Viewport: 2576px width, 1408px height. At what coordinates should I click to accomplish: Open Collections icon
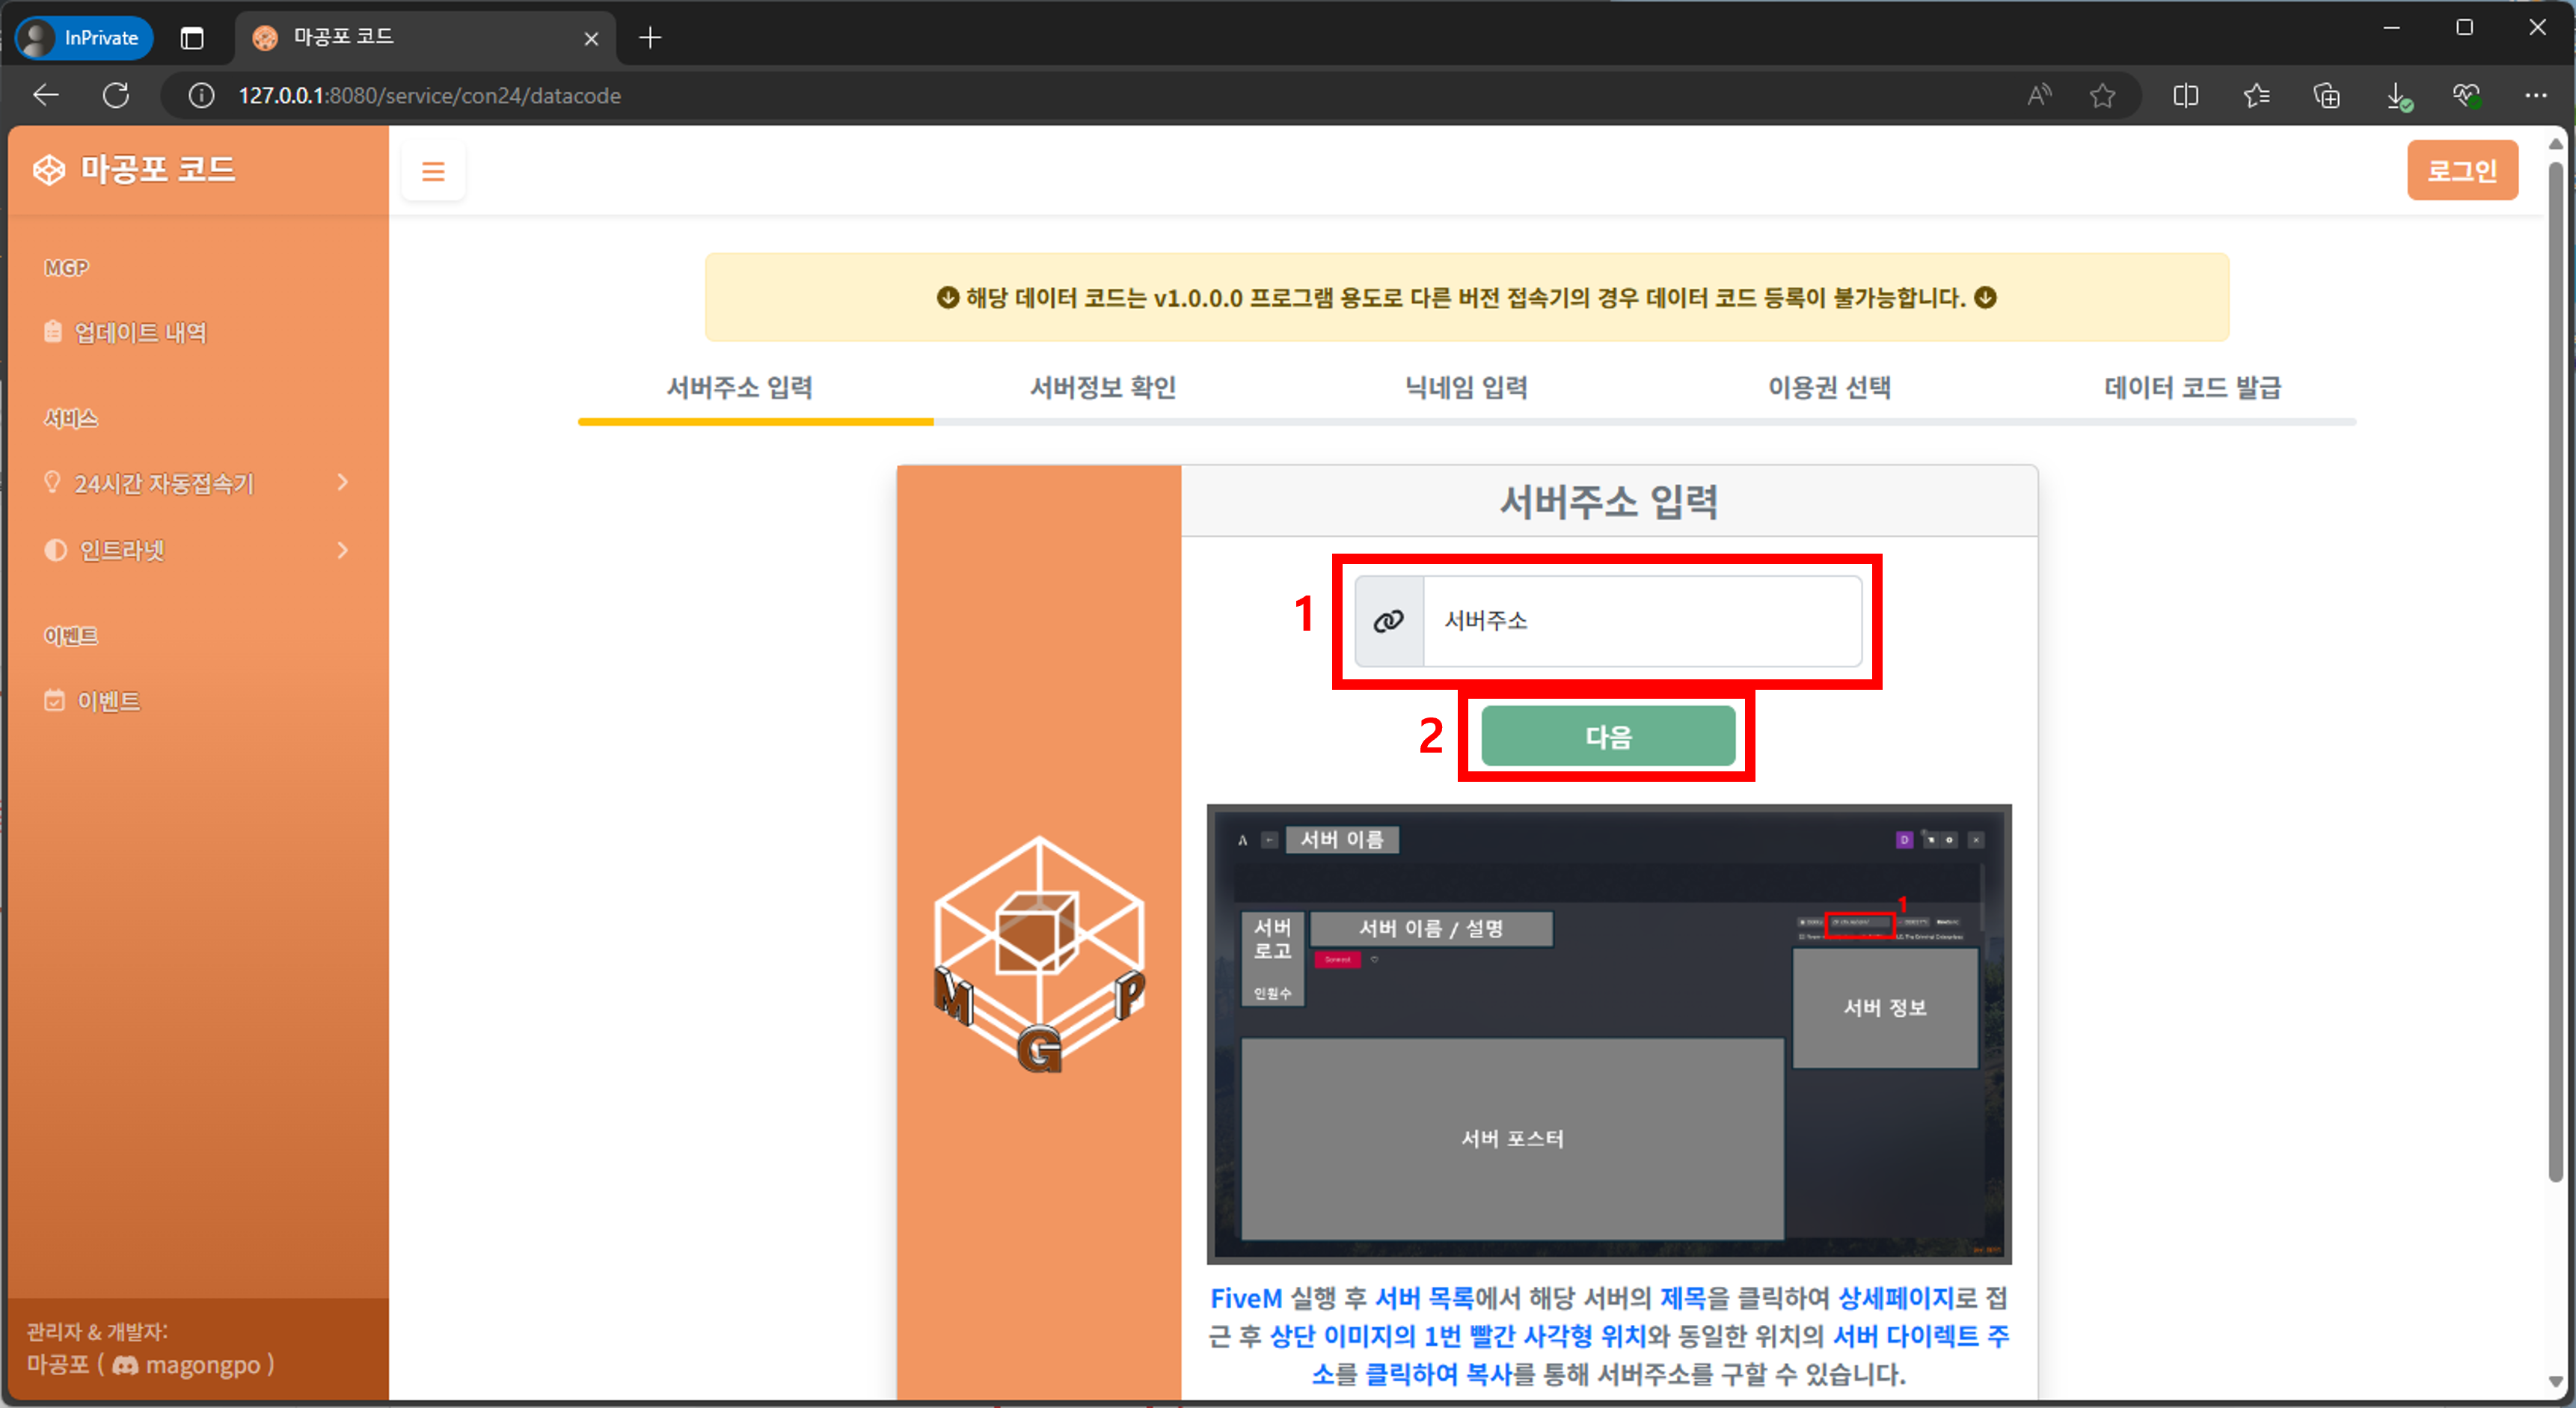coord(2326,95)
